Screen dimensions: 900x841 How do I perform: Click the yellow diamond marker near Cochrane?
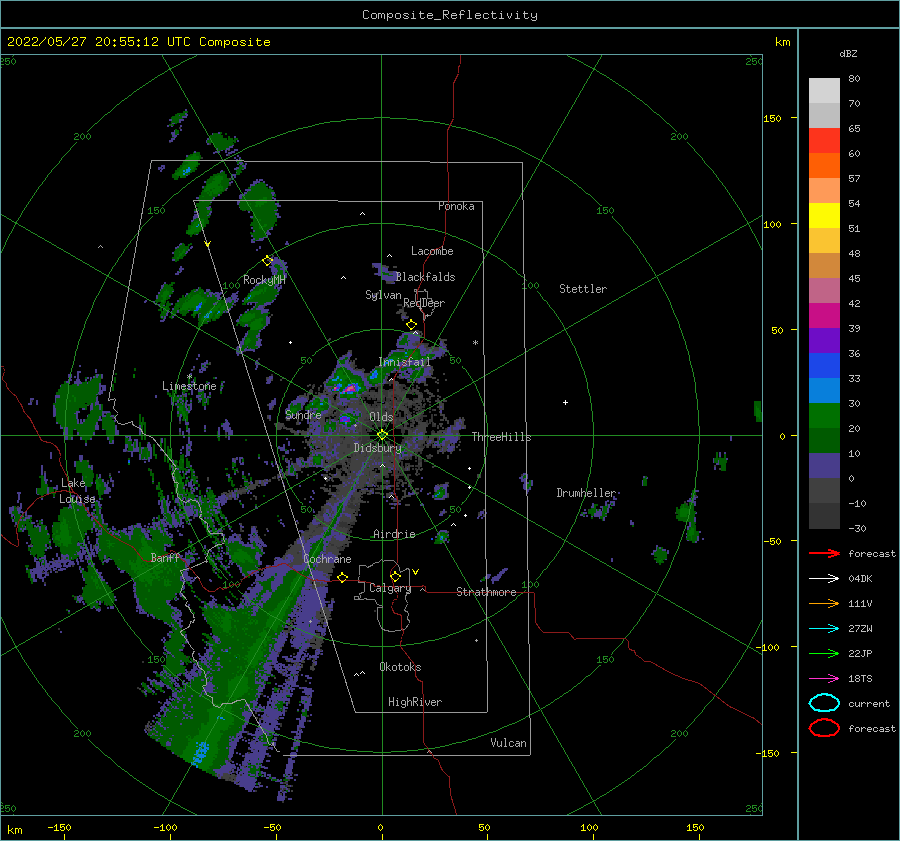click(x=343, y=578)
